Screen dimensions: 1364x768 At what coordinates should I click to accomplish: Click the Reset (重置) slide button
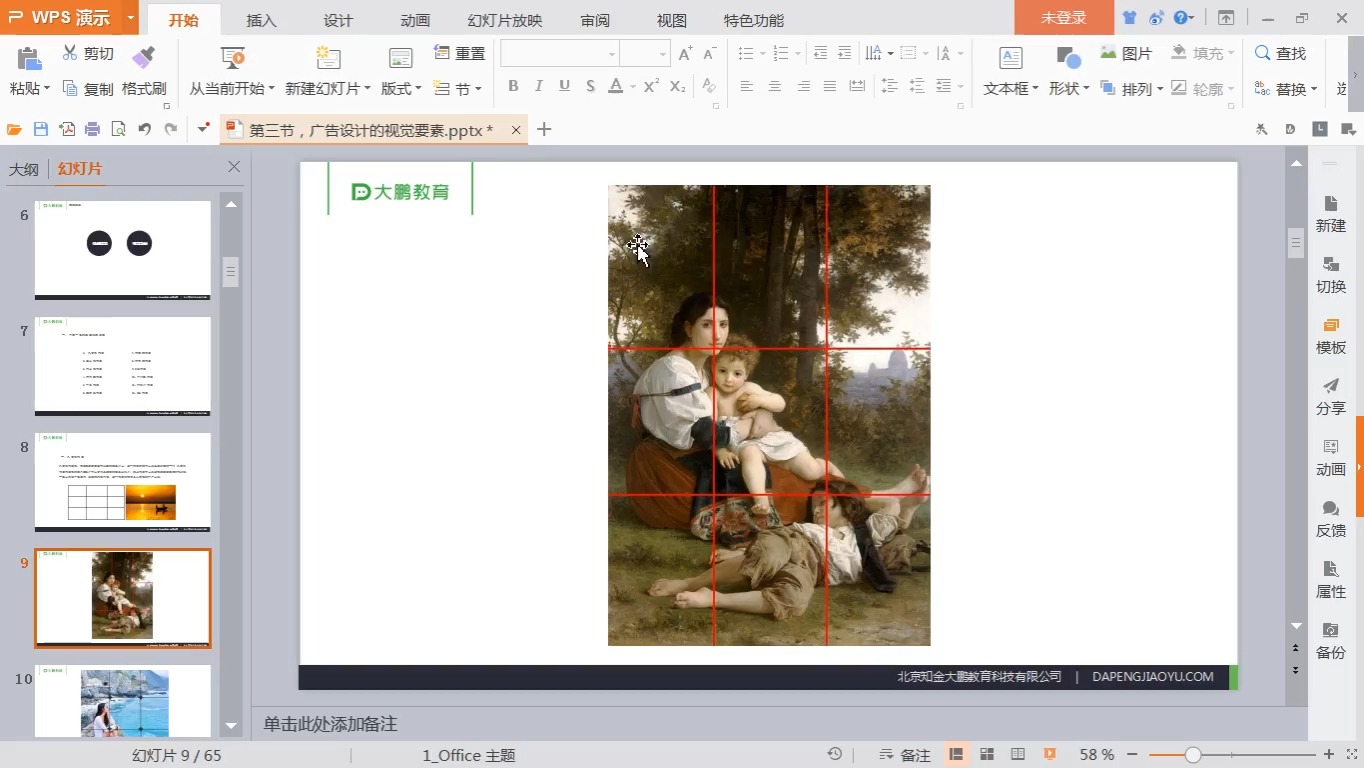click(x=460, y=53)
